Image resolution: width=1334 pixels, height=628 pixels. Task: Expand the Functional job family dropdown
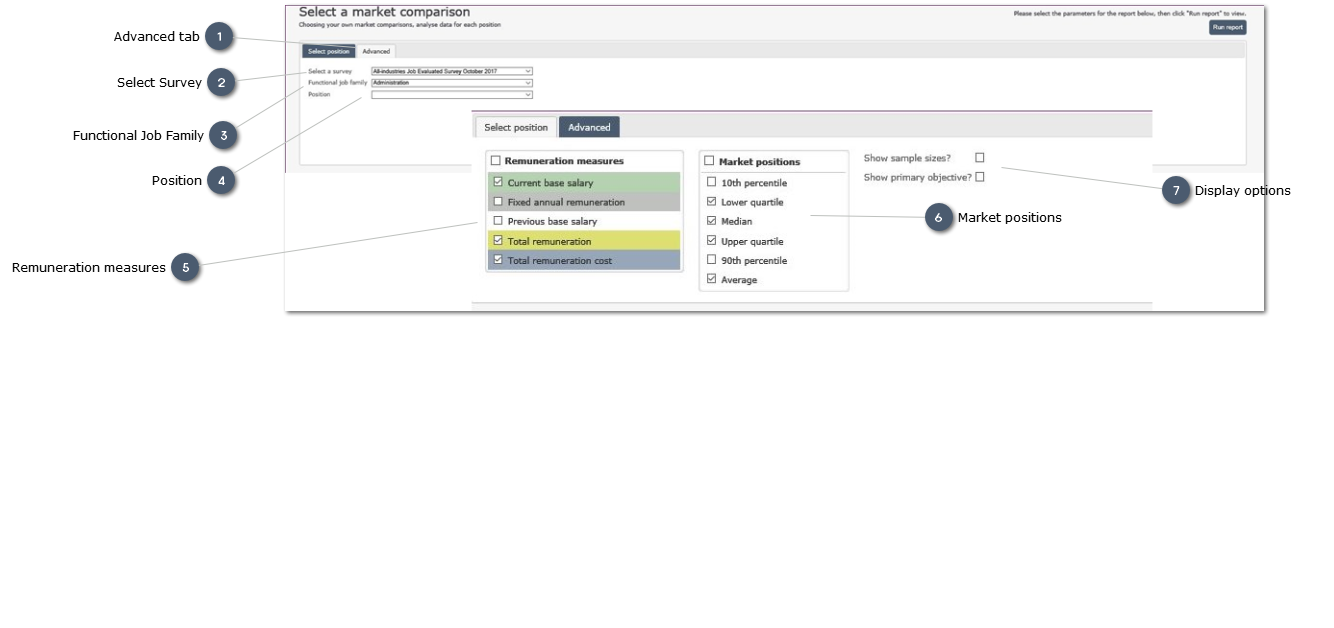point(451,83)
